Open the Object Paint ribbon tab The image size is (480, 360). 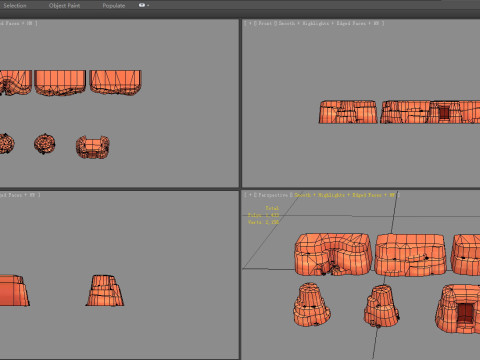pos(64,6)
